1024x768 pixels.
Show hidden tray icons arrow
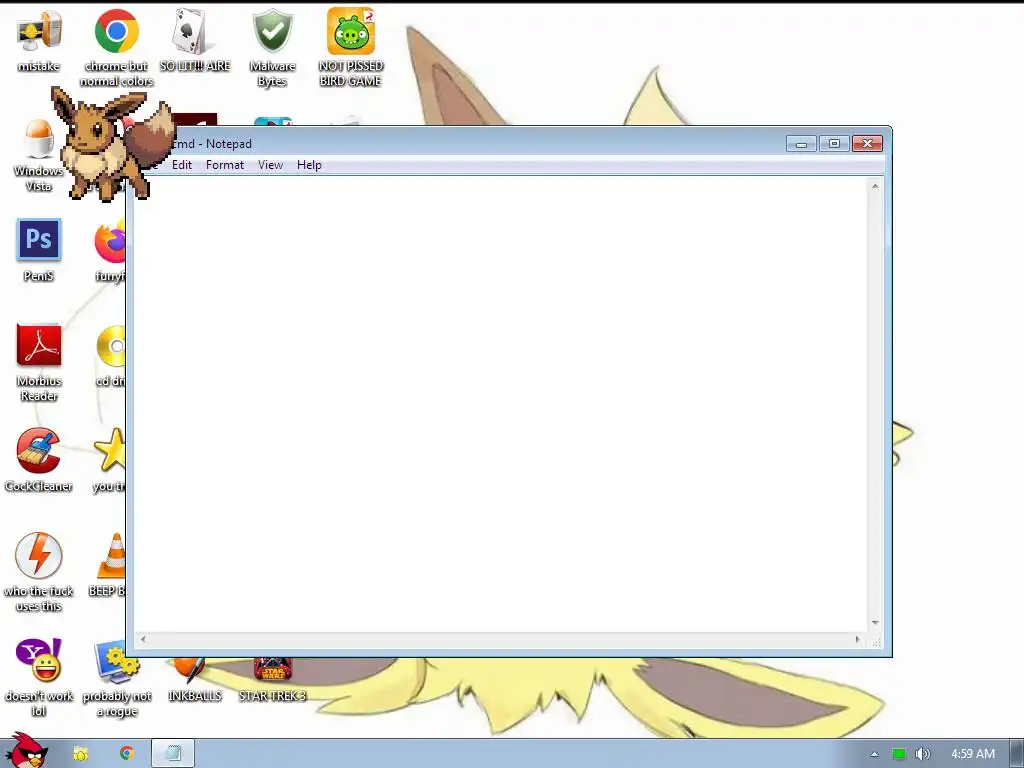874,754
